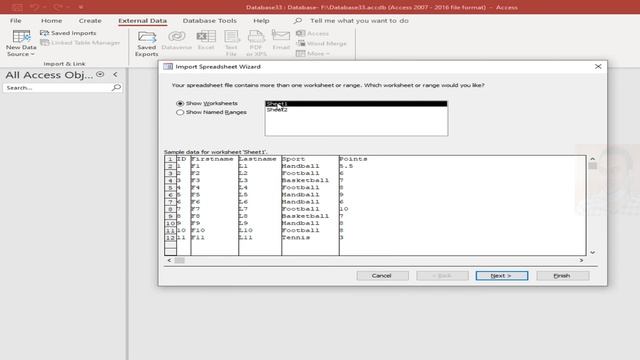Click the navigation pane search icon
Screen dimensions: 640x360
[116, 87]
